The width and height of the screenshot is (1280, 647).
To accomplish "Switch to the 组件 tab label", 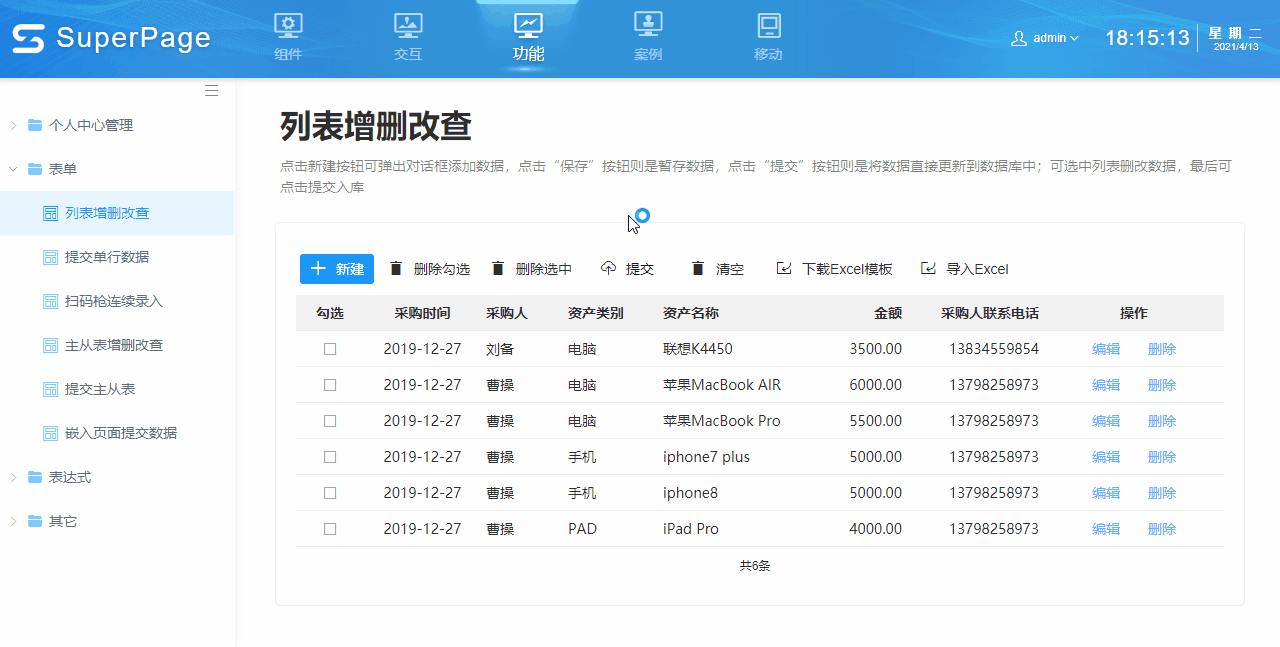I will point(288,54).
